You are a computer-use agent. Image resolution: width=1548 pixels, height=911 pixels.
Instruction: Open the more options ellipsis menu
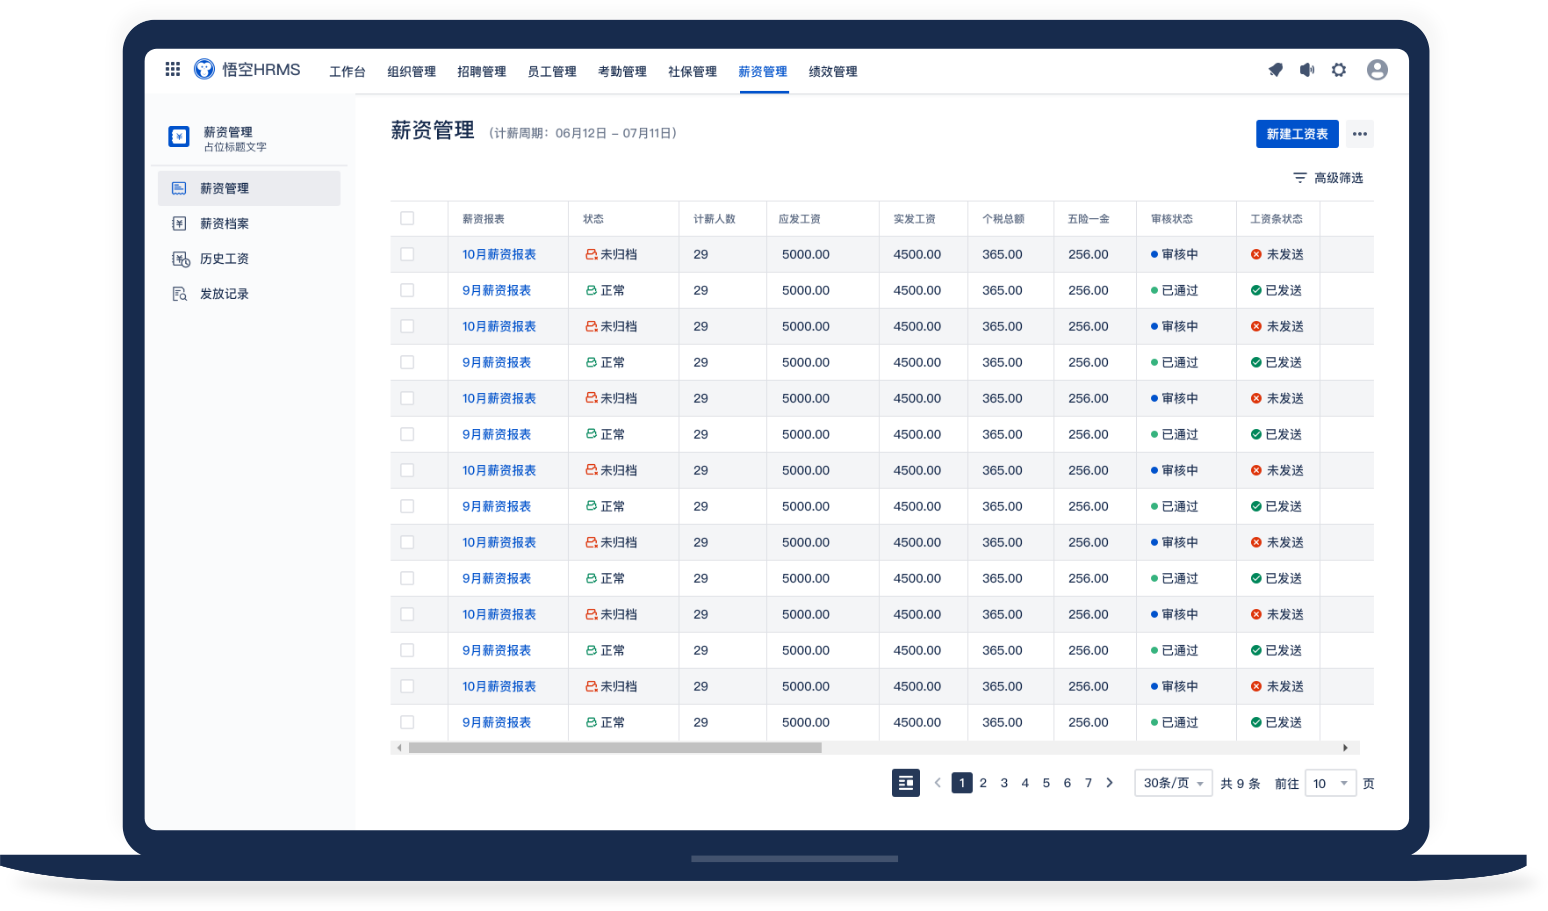(1359, 134)
